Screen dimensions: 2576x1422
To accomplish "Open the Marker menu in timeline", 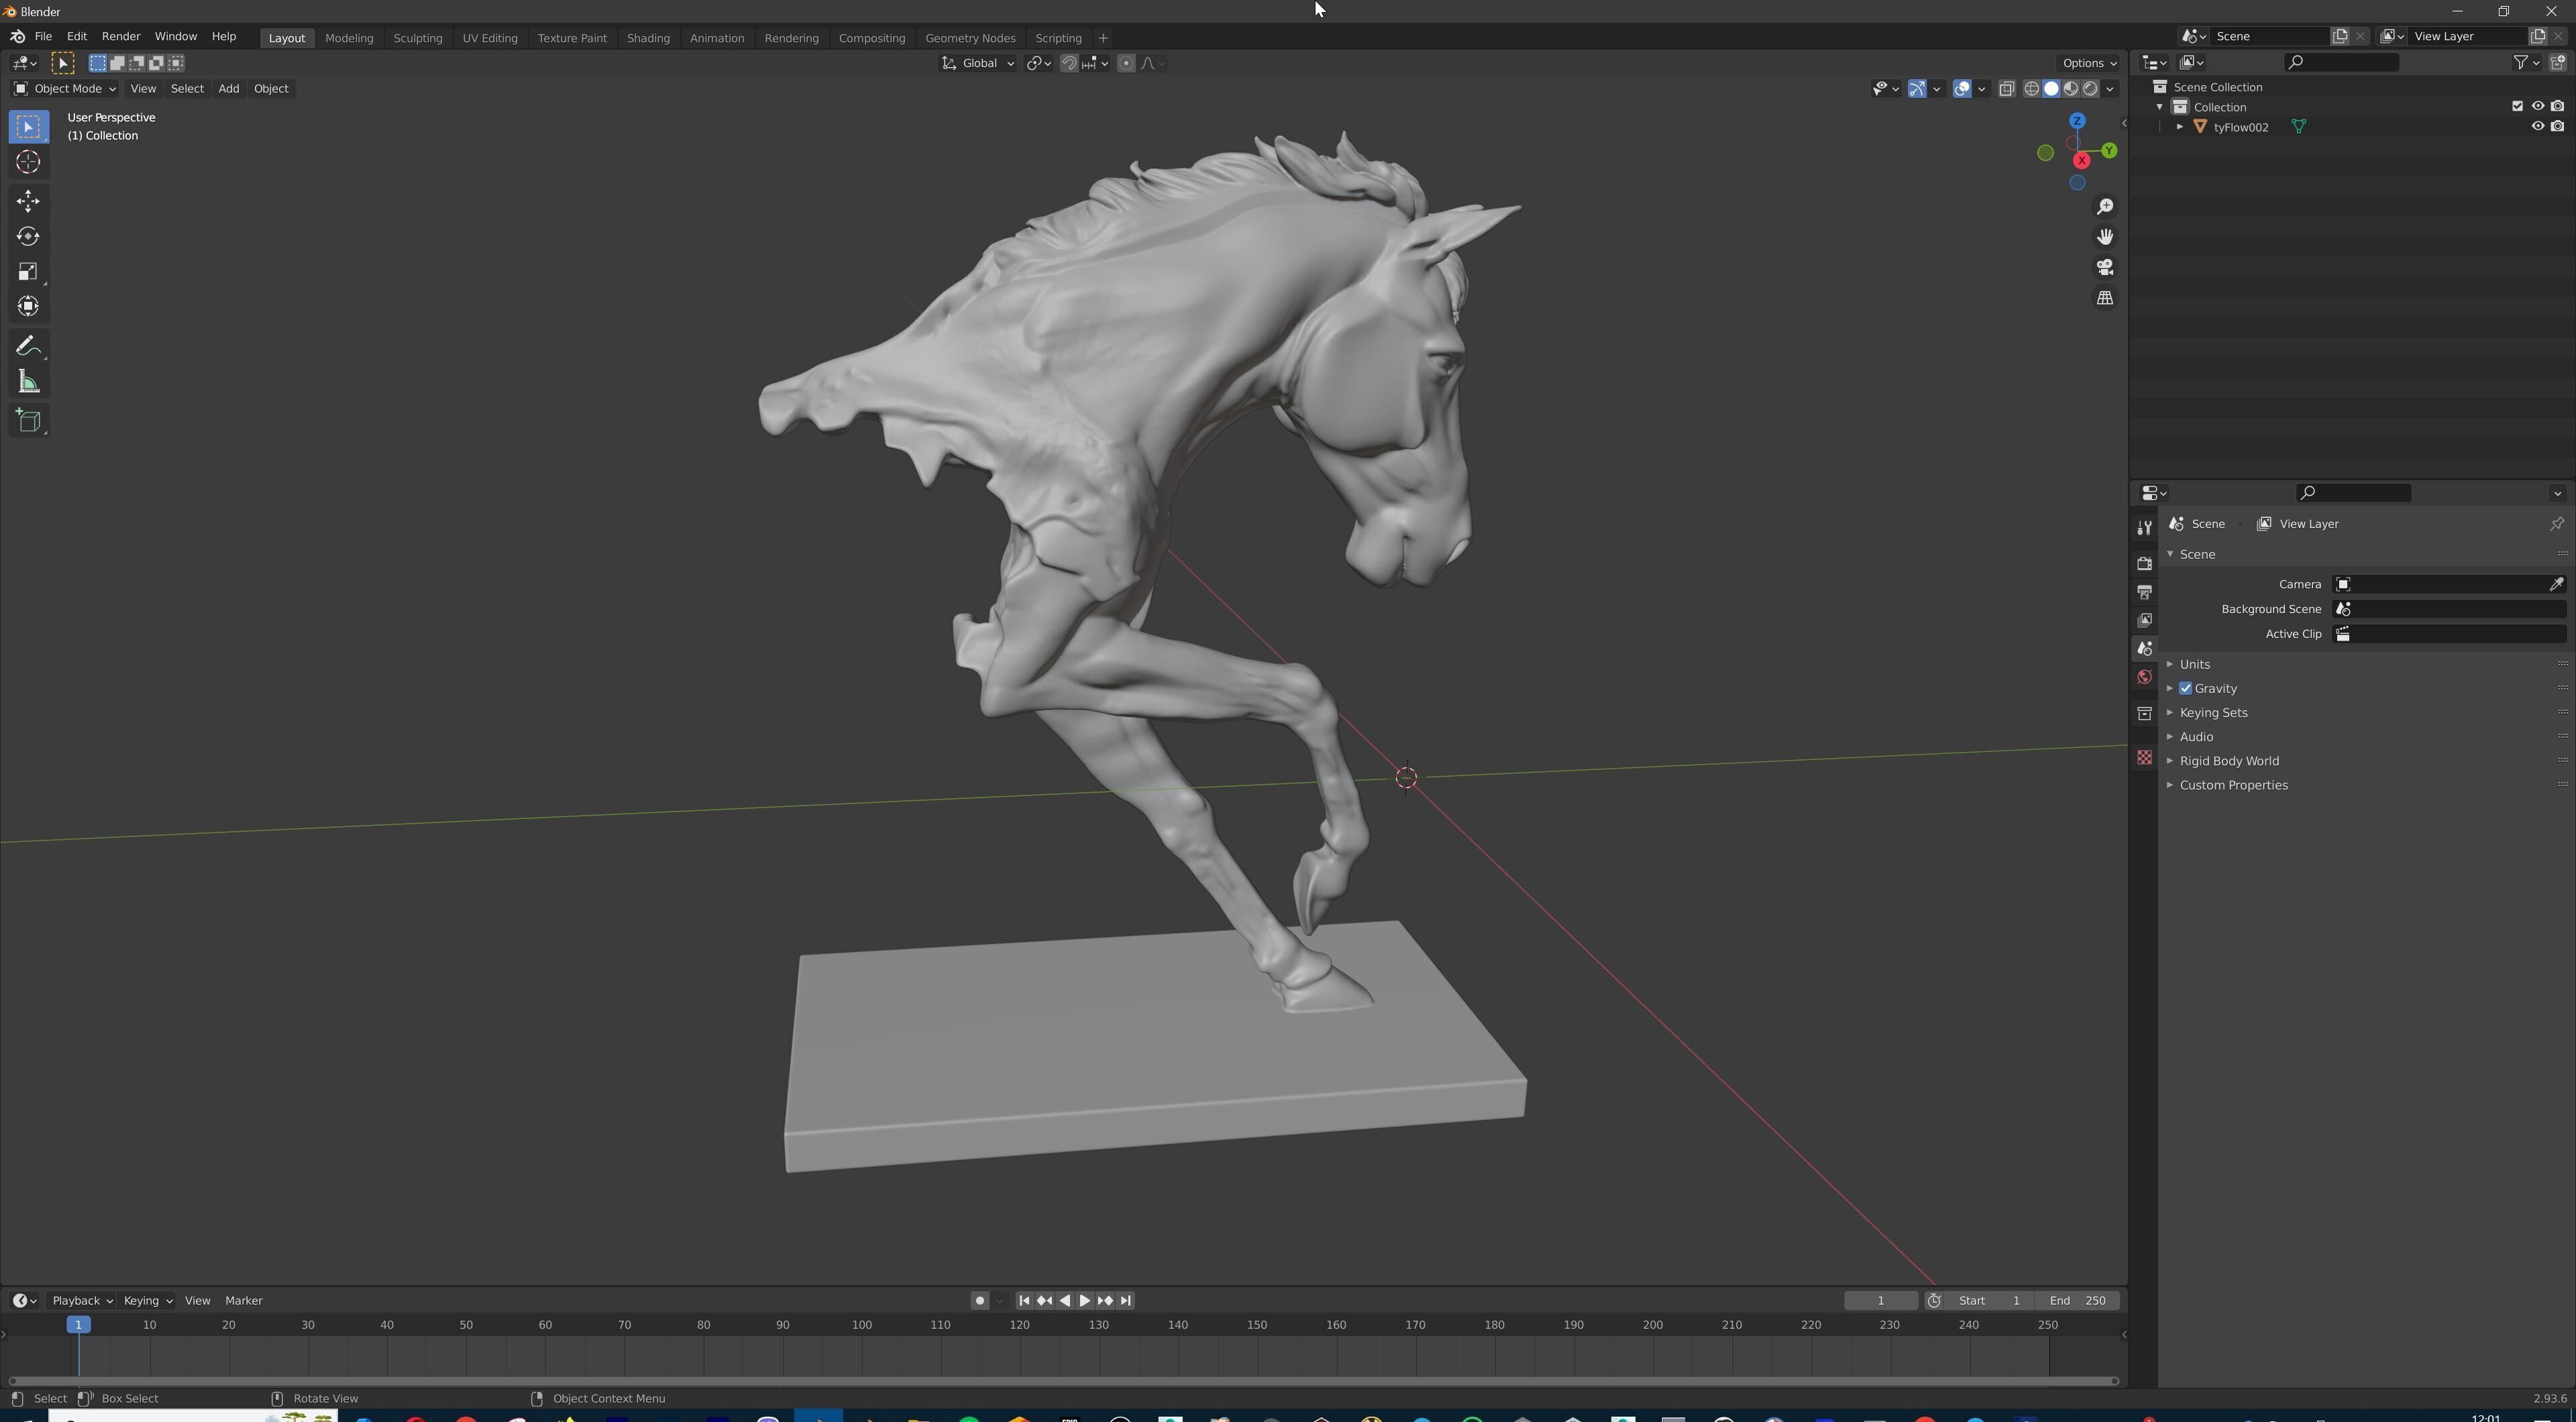I will pos(244,1301).
